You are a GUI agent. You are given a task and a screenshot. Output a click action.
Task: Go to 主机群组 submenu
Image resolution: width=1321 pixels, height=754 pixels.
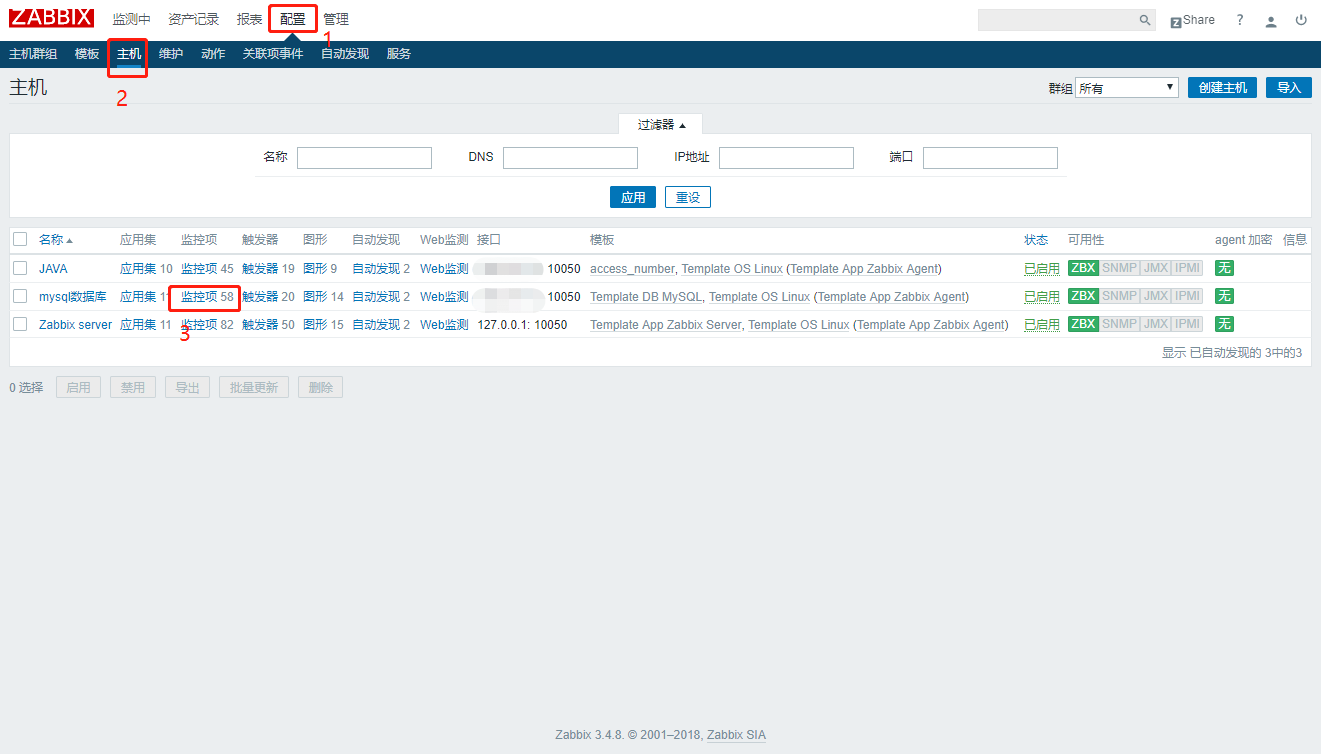coord(33,54)
